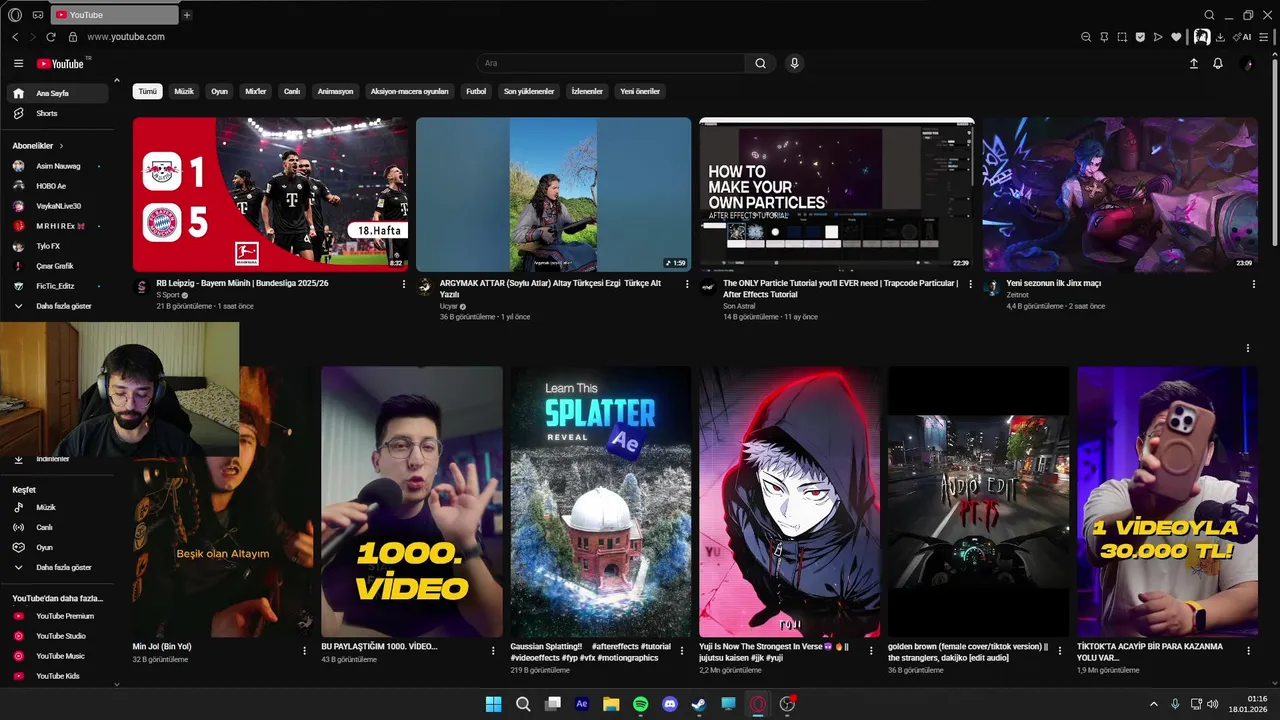Open the Shorts shelf options menu
This screenshot has width=1280, height=720.
click(x=1247, y=348)
